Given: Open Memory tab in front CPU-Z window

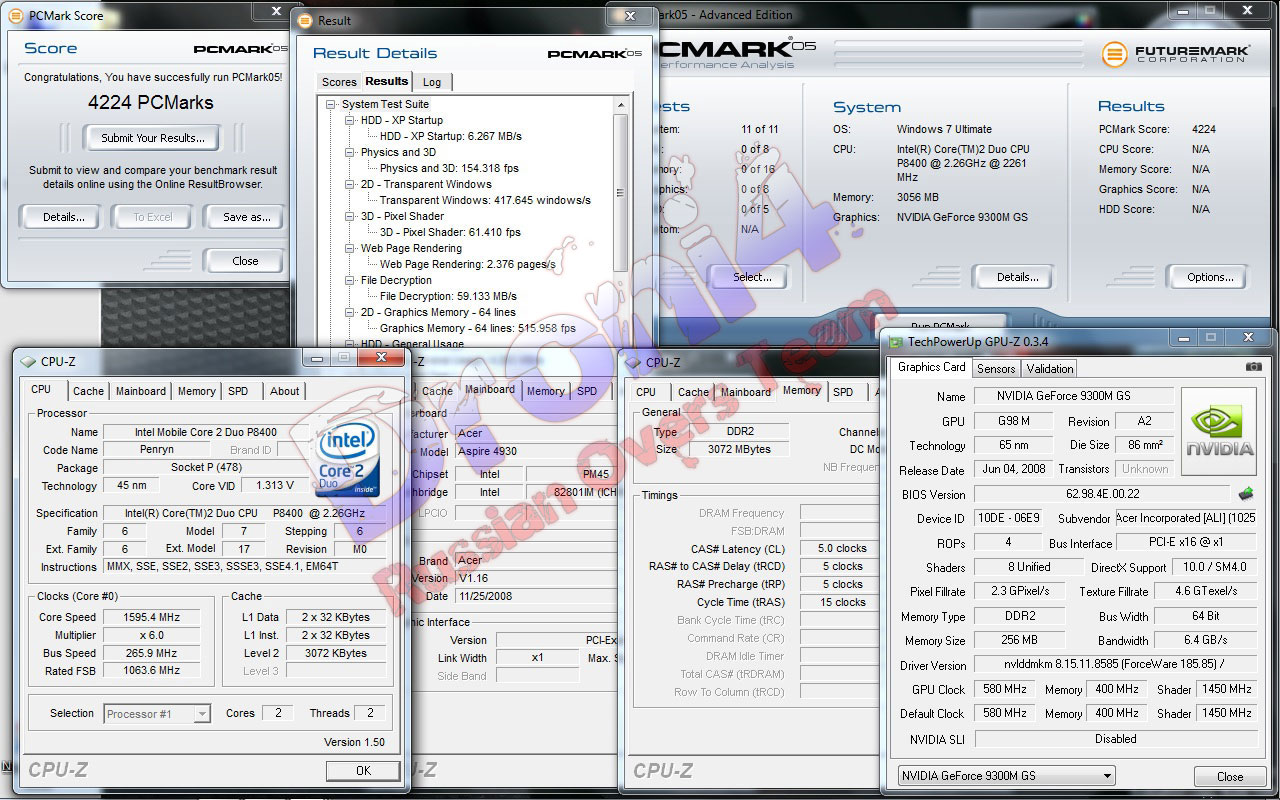Looking at the screenshot, I should click(x=196, y=391).
